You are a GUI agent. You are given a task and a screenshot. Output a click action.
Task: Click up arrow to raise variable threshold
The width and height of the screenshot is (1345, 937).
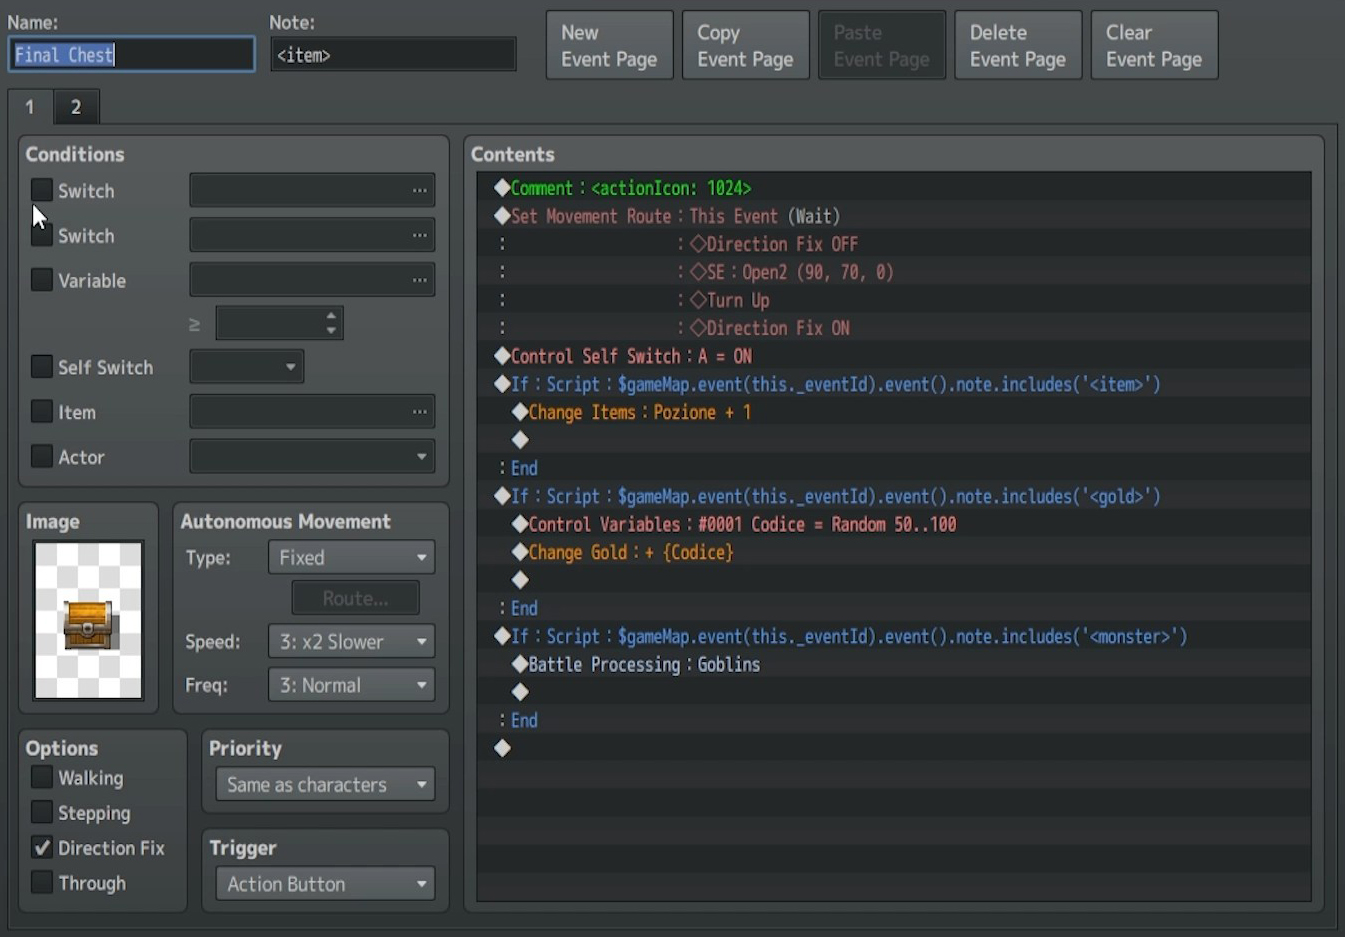(331, 317)
